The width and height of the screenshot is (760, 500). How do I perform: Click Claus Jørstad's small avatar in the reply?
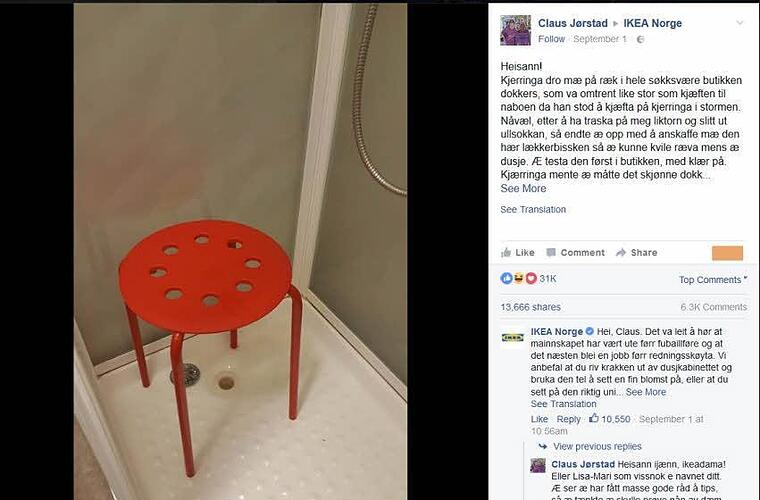click(538, 466)
